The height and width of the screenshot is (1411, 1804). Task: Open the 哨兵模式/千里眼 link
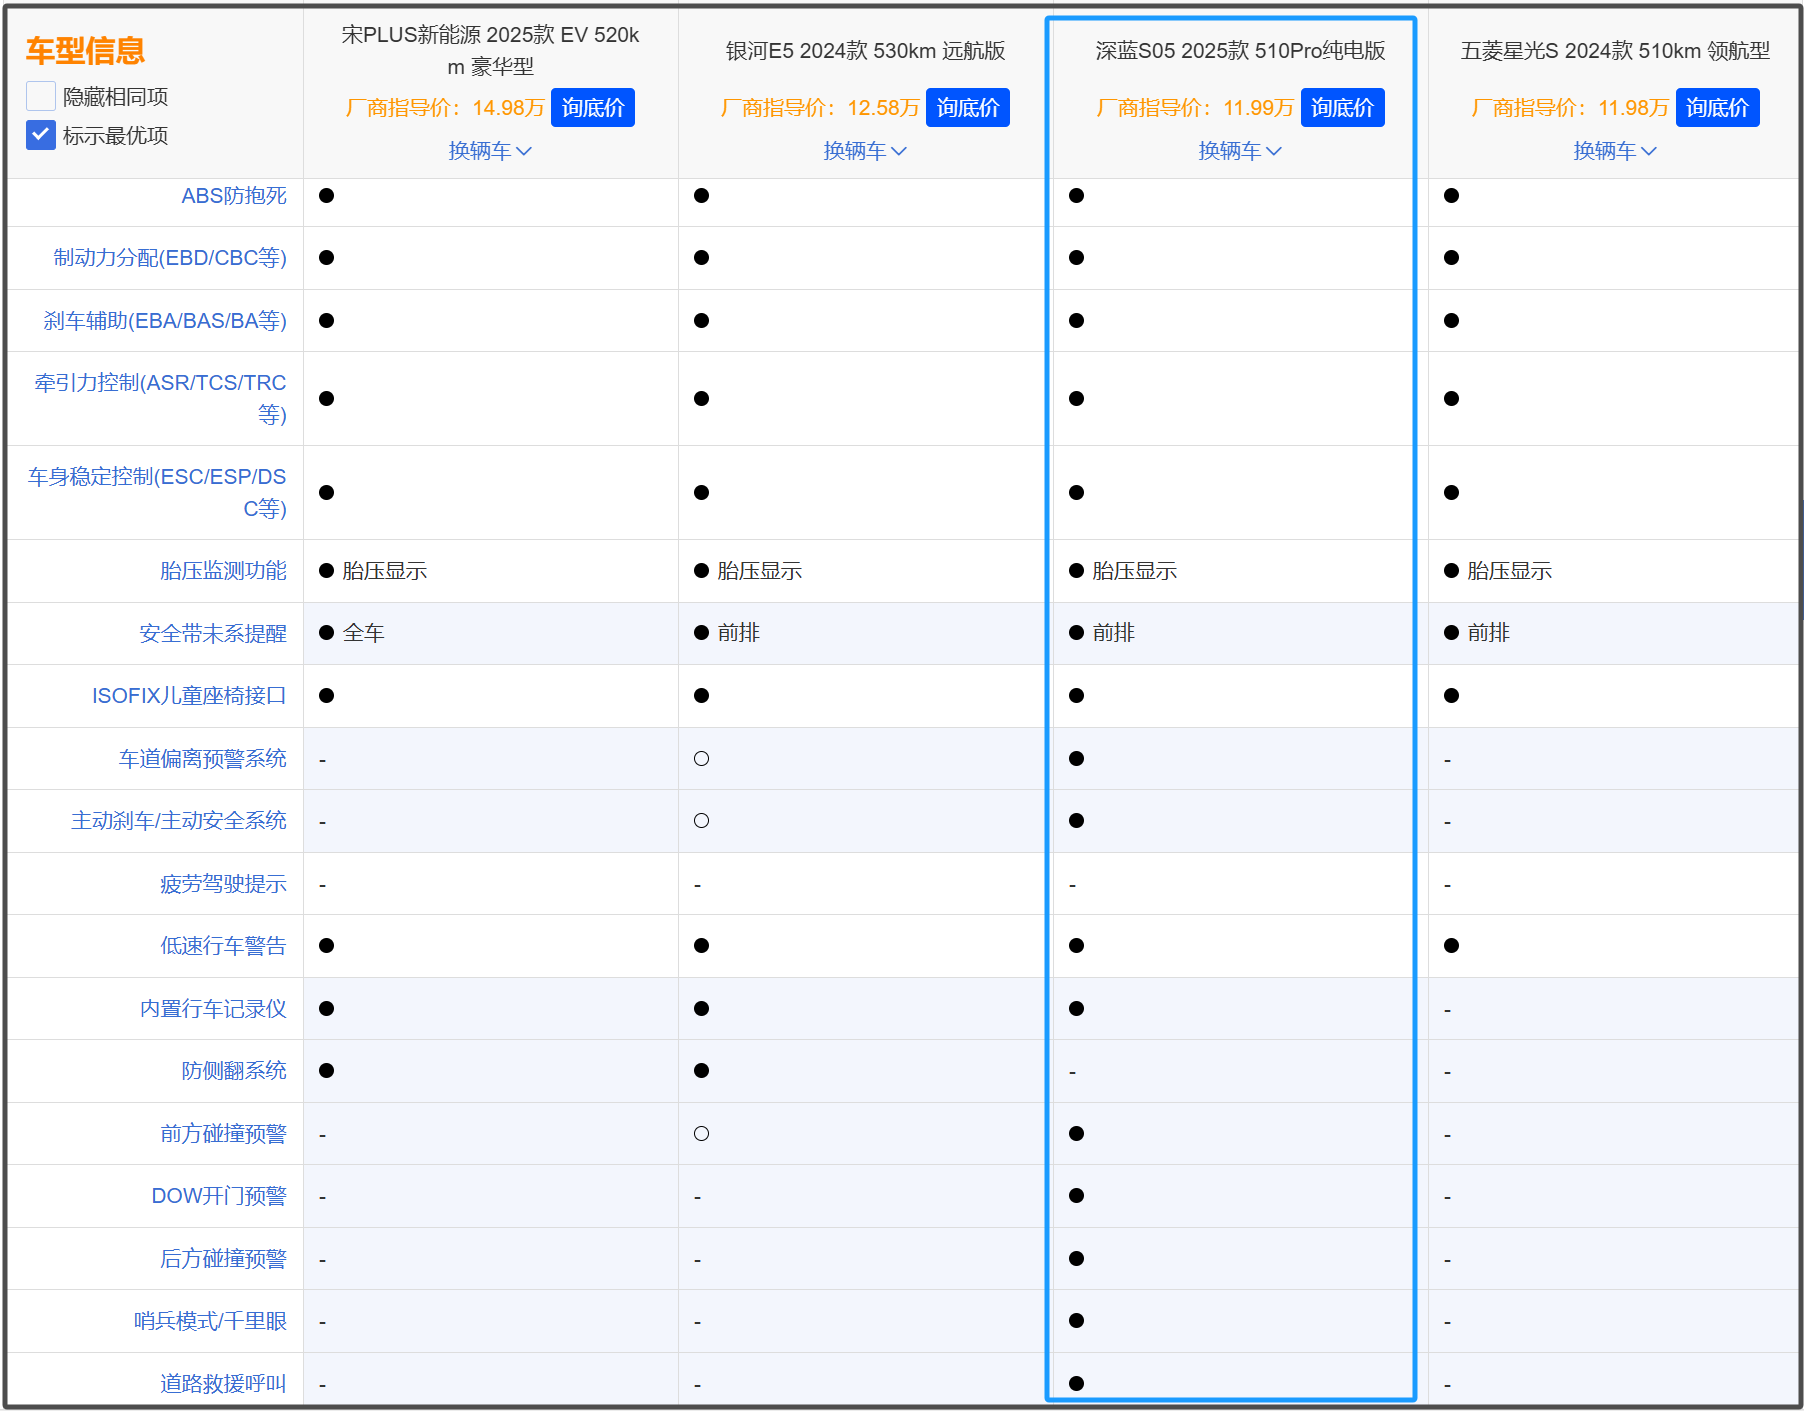[x=210, y=1321]
